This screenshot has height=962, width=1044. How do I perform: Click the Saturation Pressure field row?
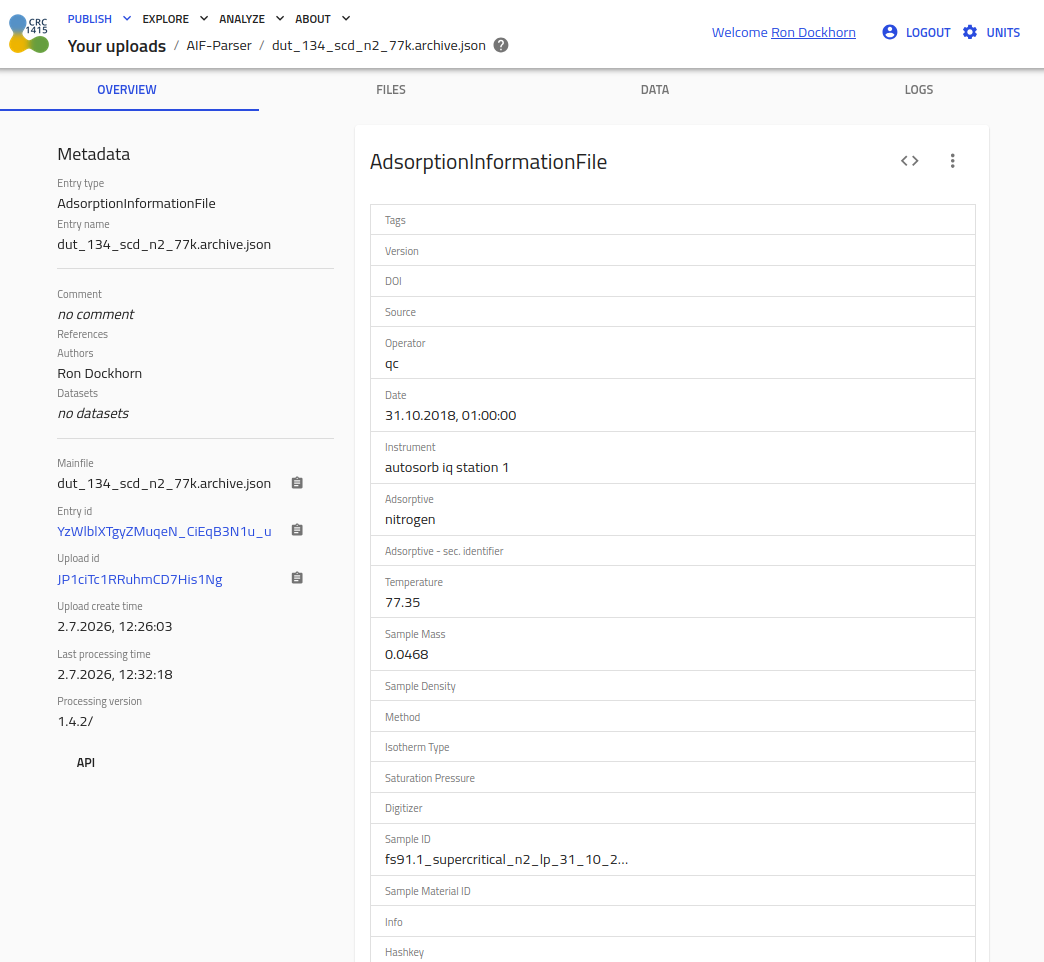click(672, 778)
